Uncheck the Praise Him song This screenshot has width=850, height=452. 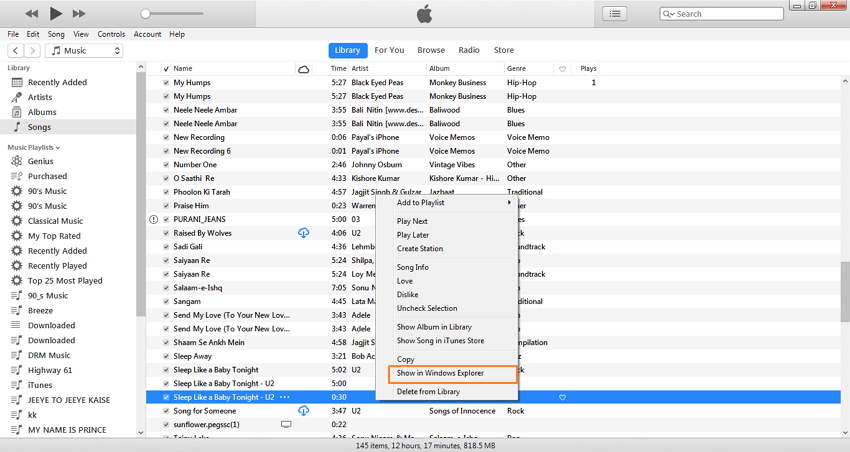(x=166, y=206)
